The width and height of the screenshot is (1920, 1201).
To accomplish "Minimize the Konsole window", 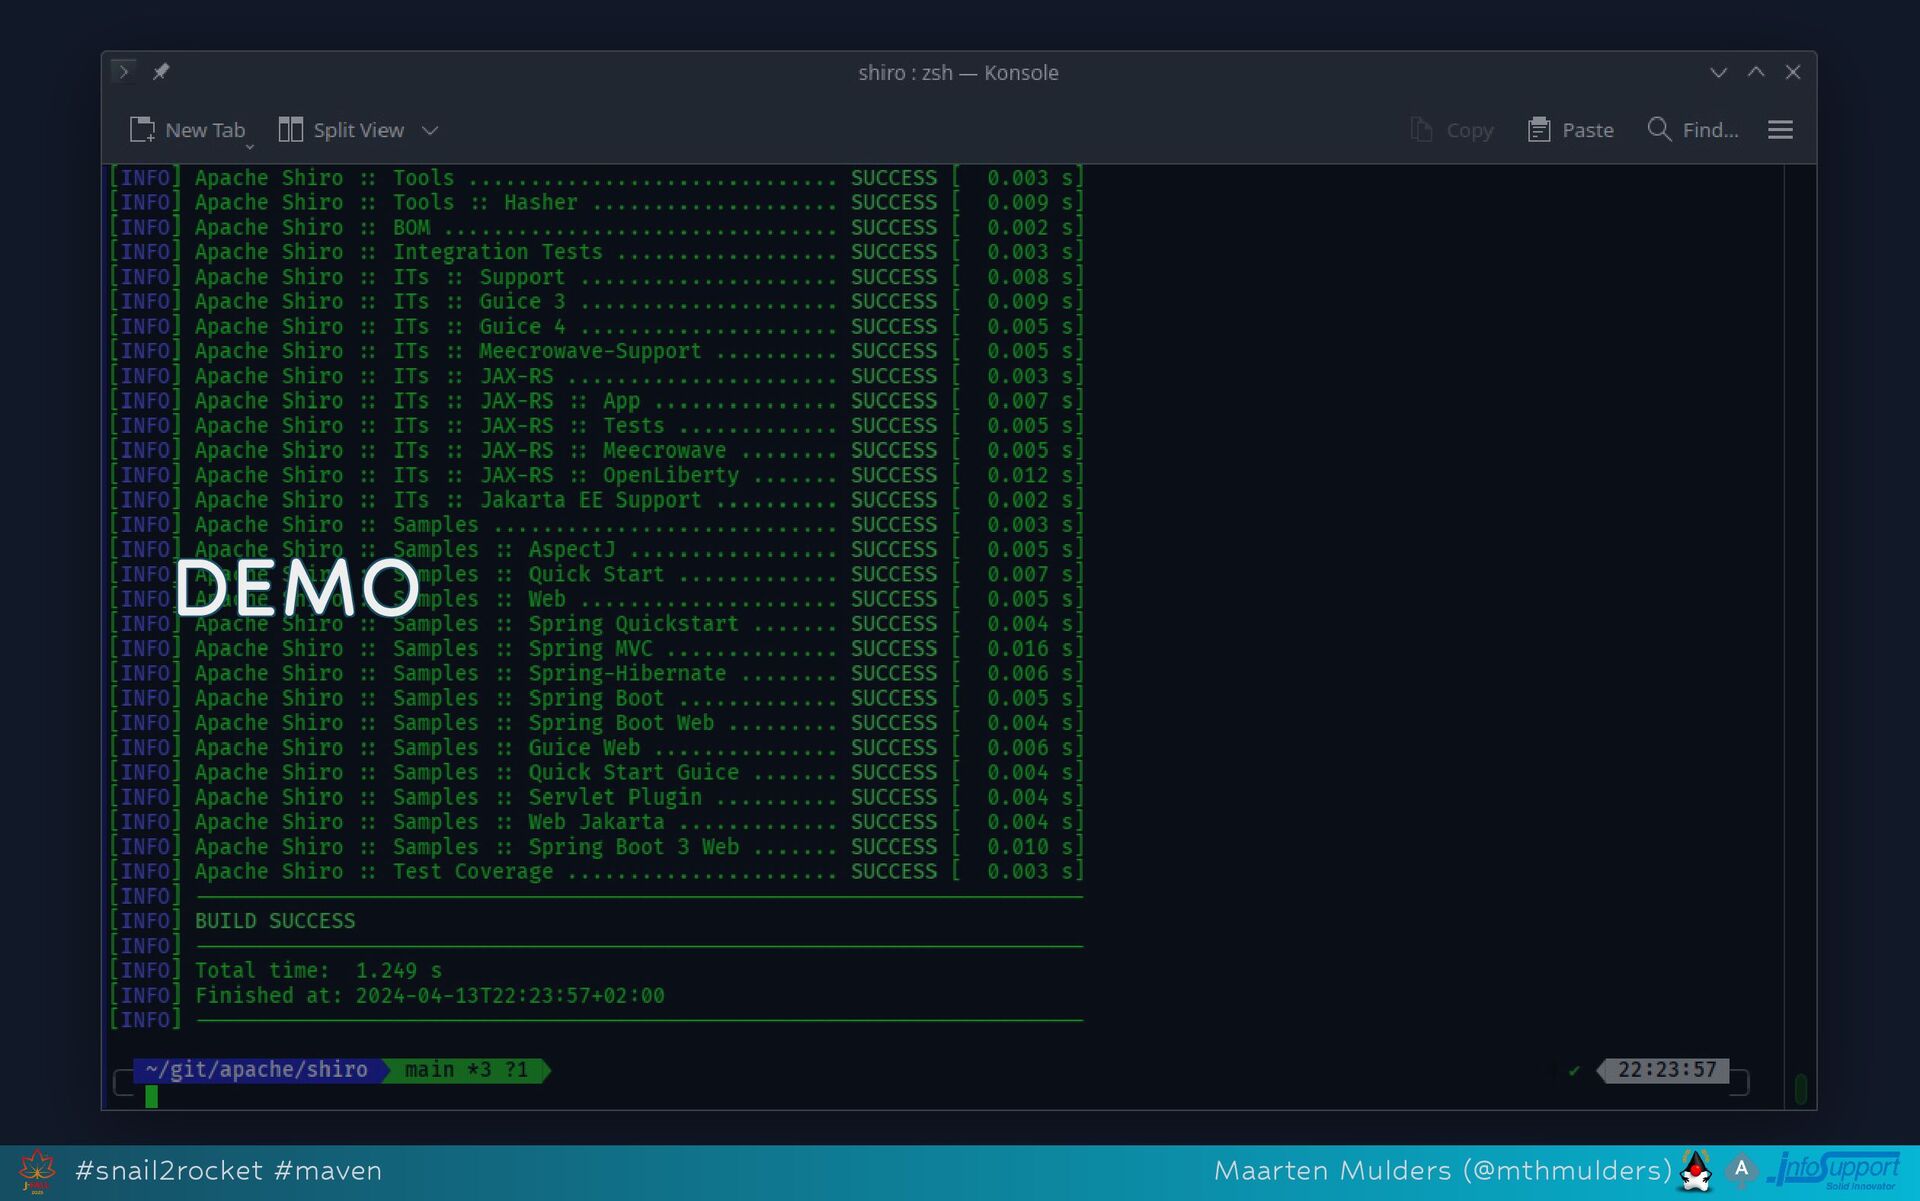I will click(x=1718, y=72).
